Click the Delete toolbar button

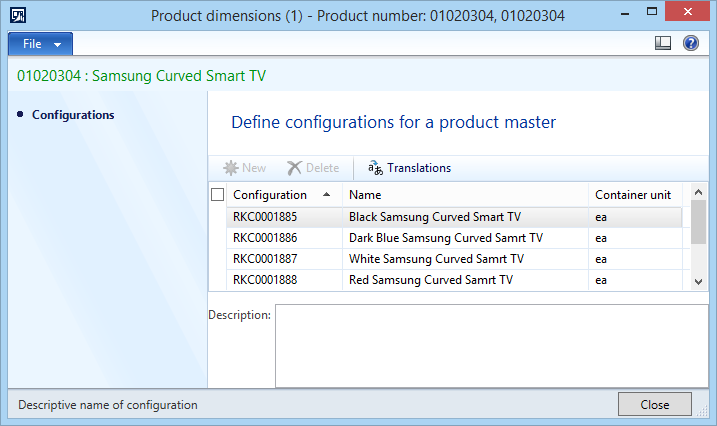tap(313, 168)
